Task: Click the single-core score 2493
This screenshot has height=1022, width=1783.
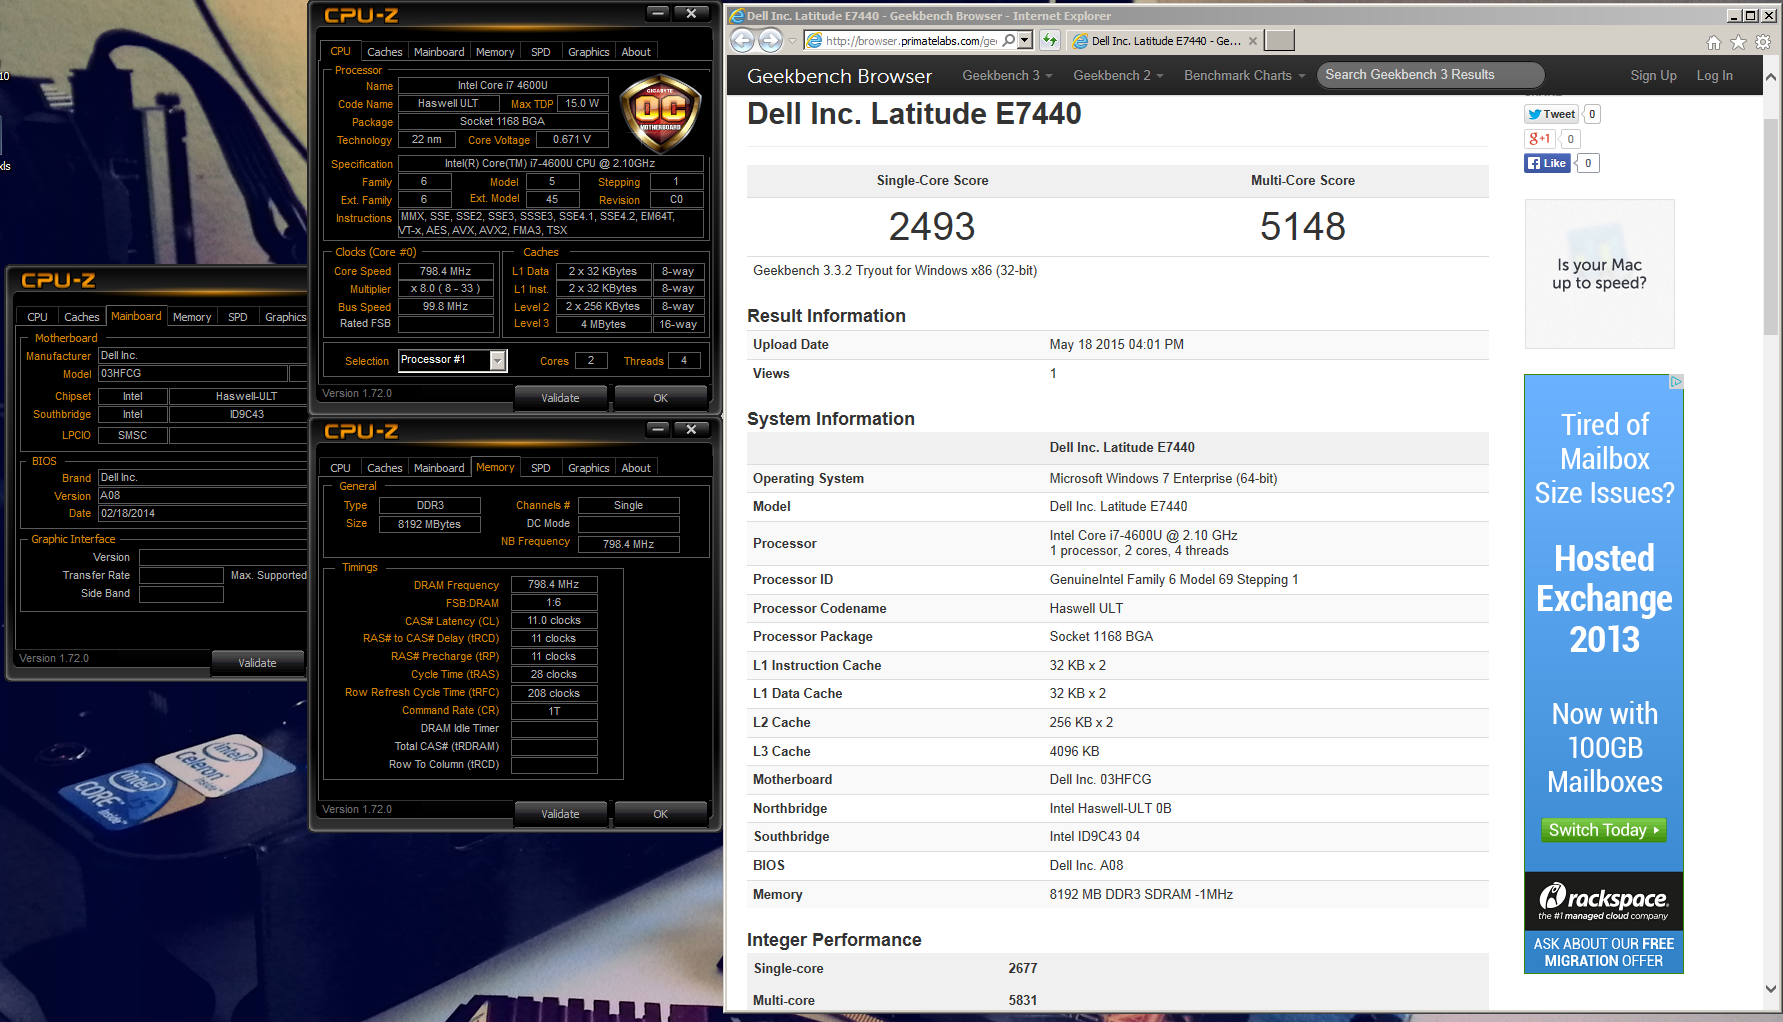Action: coord(932,227)
